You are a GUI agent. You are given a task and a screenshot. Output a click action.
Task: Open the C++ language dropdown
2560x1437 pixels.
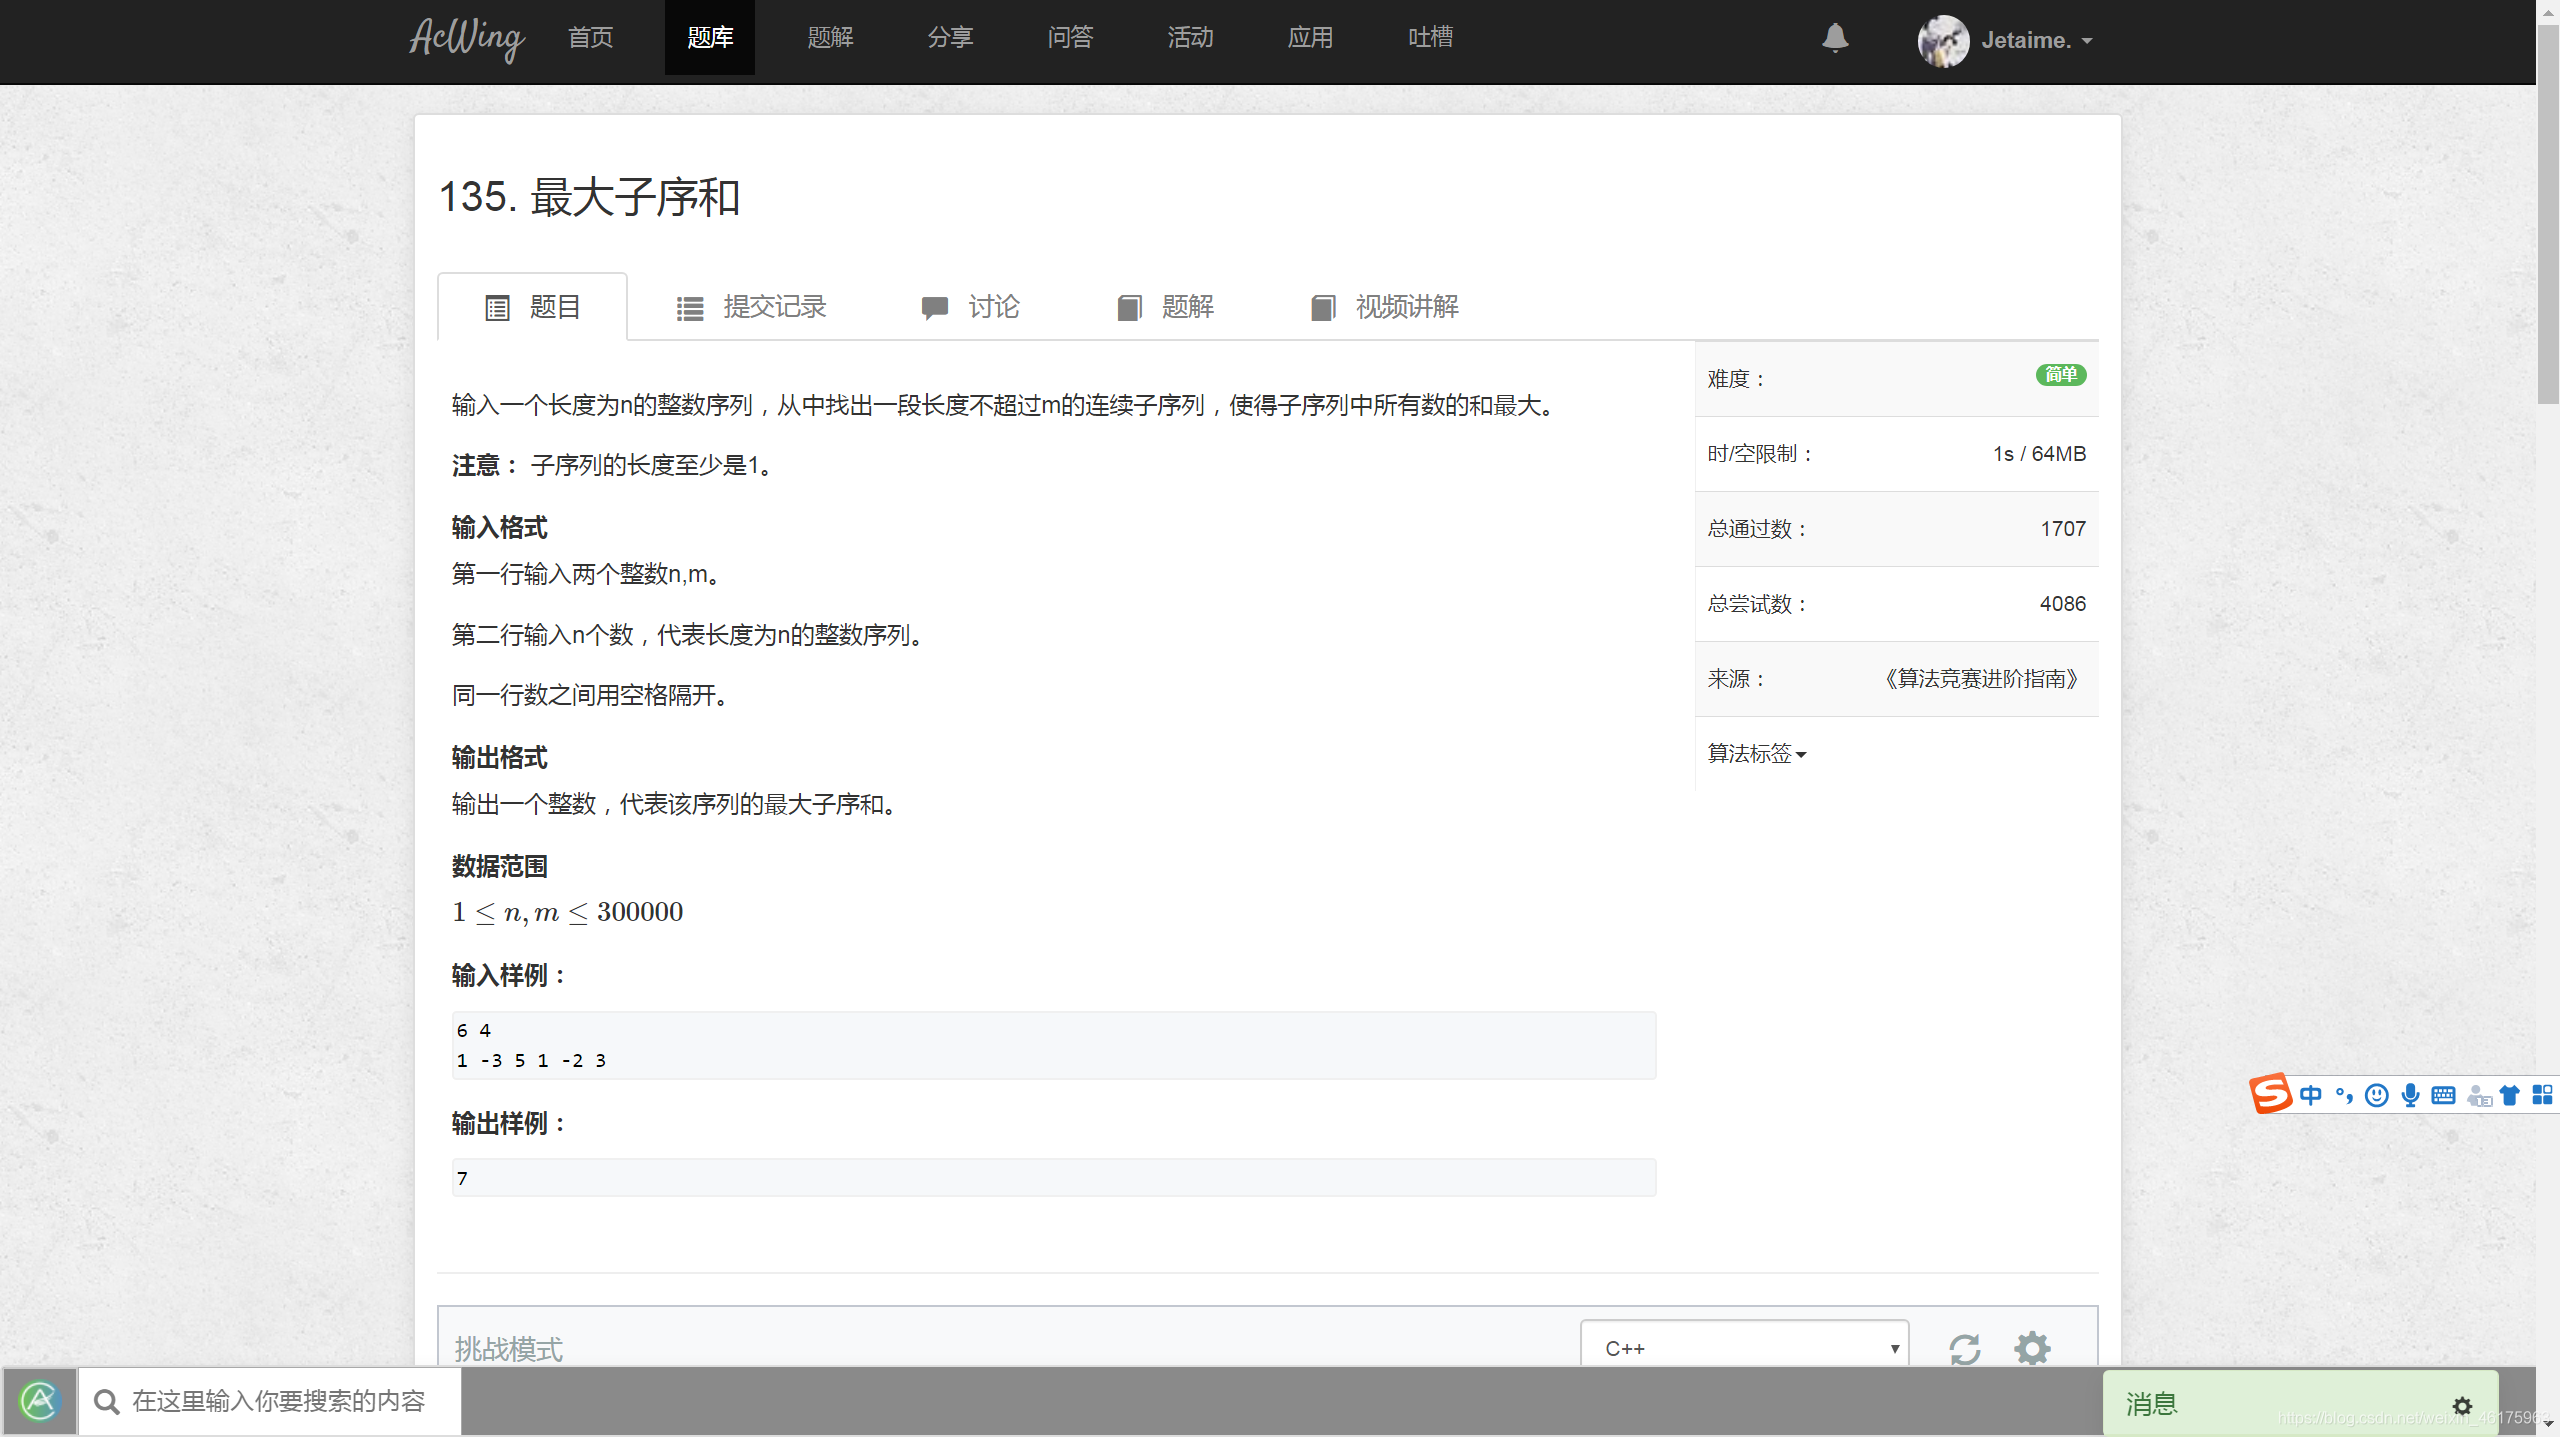[x=1744, y=1347]
